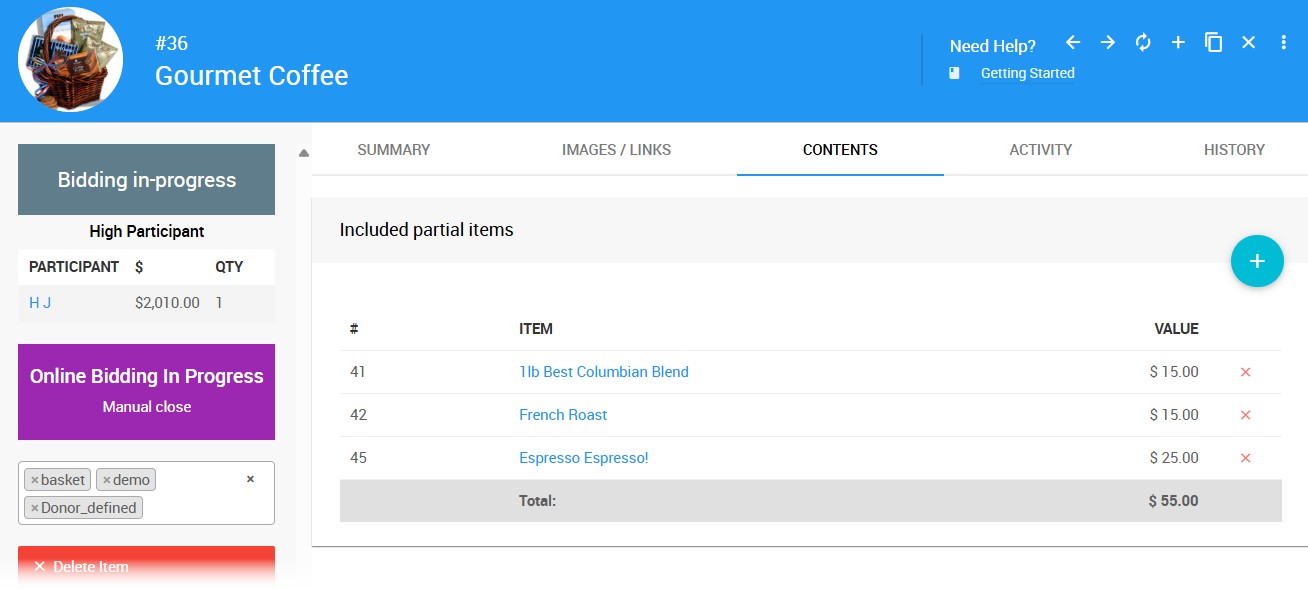This screenshot has width=1308, height=589.
Task: Remove 1lb Best Columbian Blend from contents
Action: 1245,372
